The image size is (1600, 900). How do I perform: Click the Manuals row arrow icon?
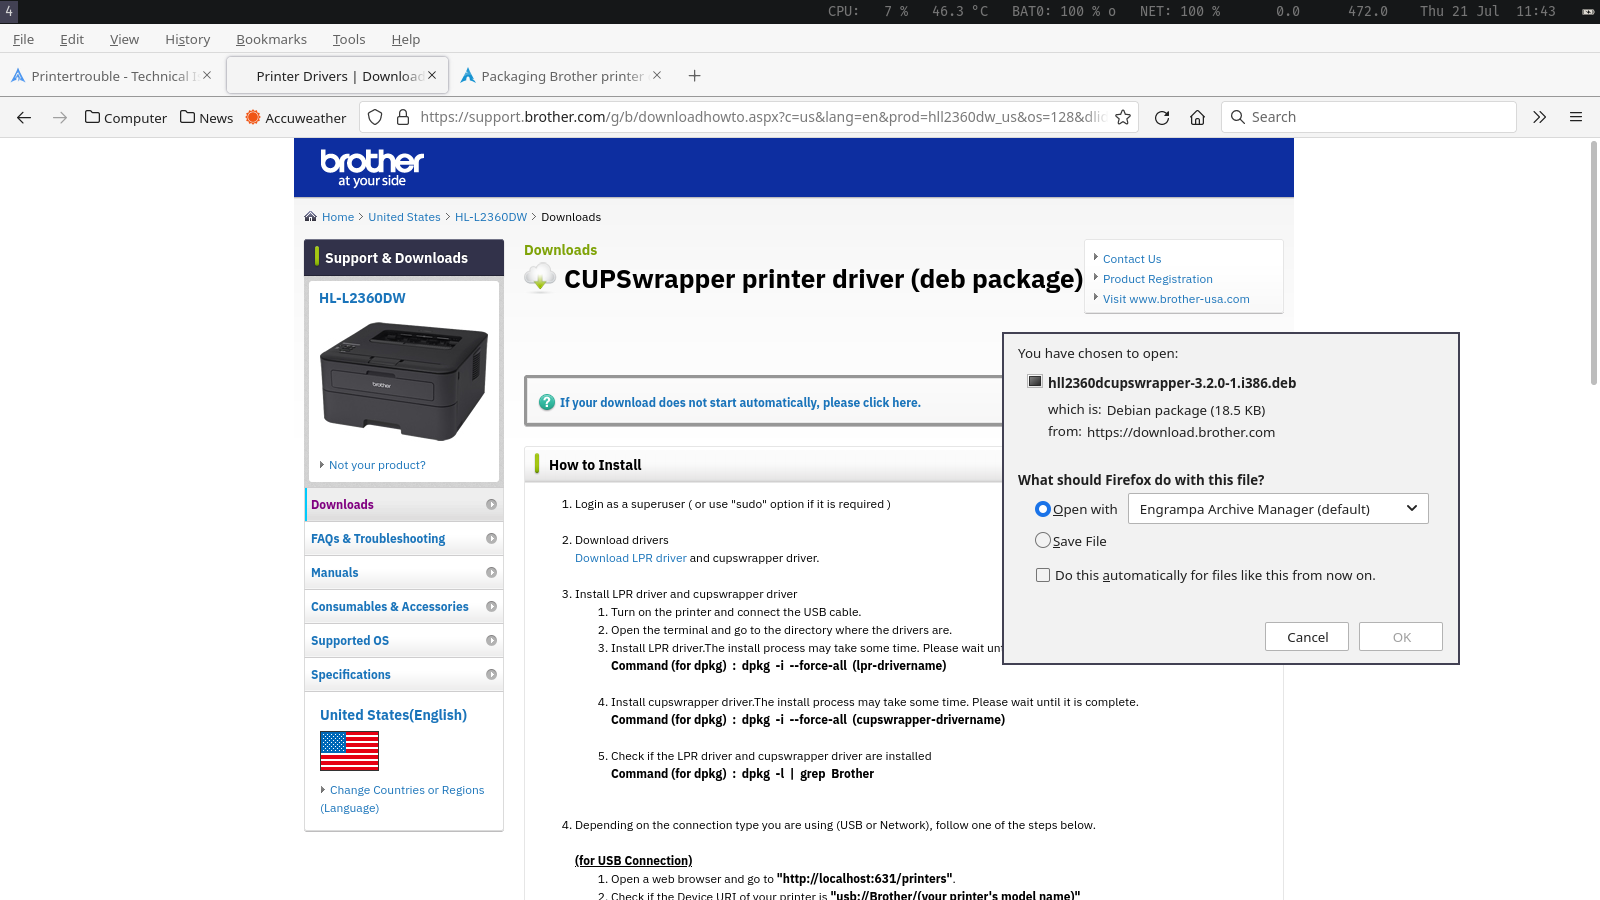(491, 572)
